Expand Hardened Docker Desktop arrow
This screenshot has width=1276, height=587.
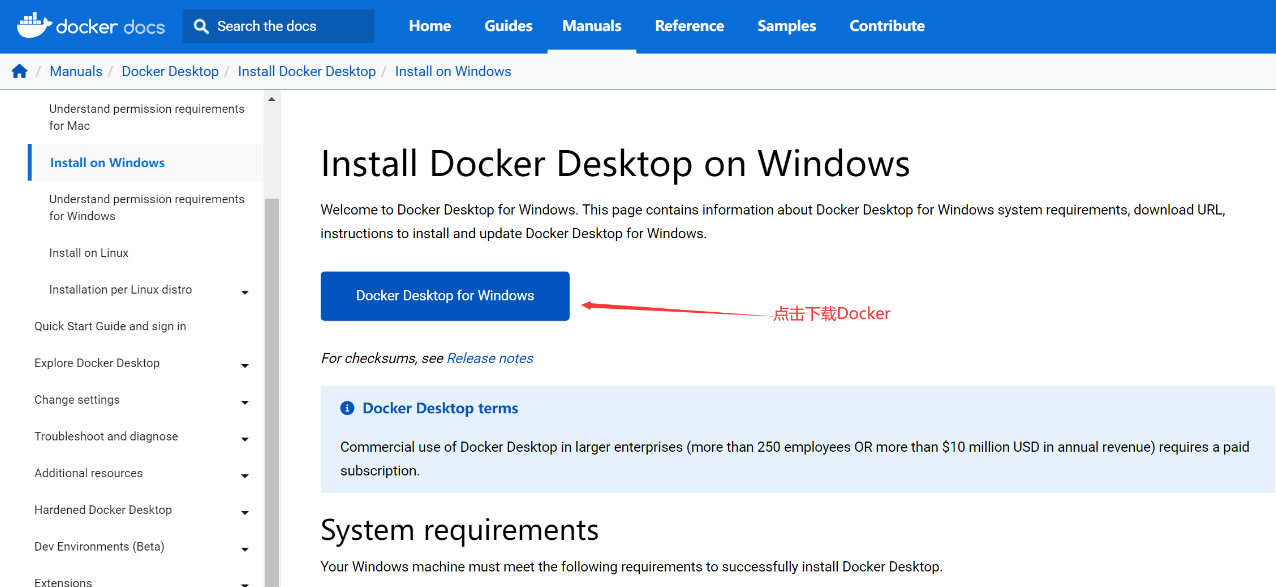[x=245, y=513]
